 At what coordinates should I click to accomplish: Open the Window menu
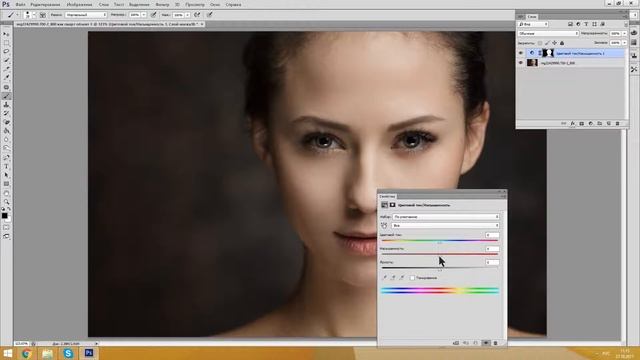coord(215,4)
